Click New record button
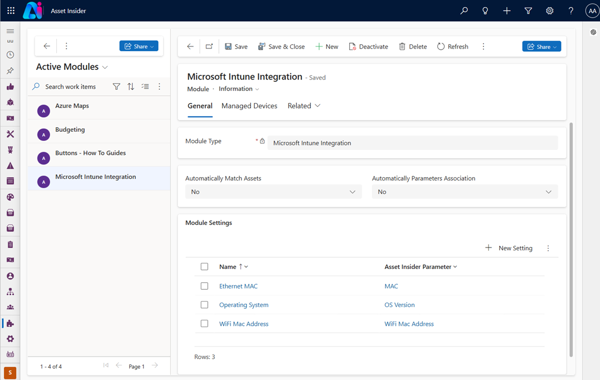 click(327, 46)
